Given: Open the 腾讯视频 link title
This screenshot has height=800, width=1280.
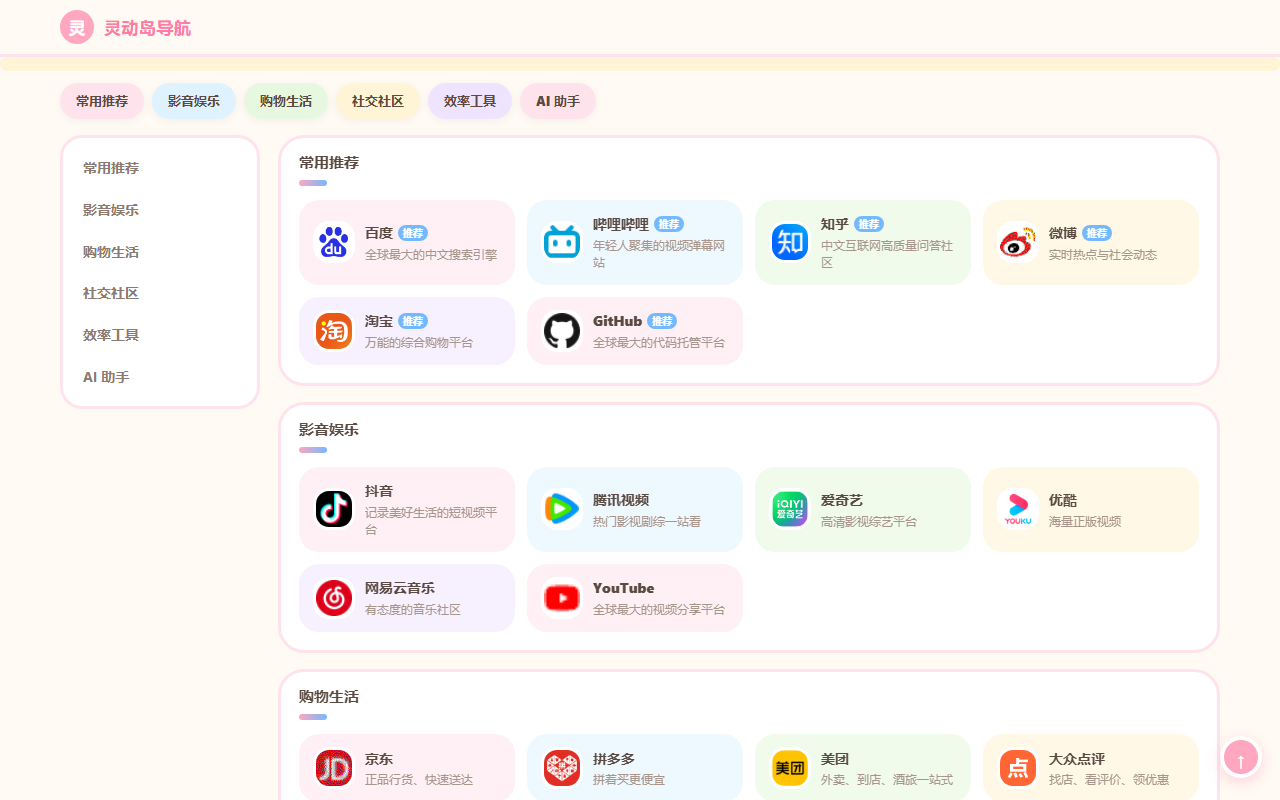Looking at the screenshot, I should [x=621, y=500].
